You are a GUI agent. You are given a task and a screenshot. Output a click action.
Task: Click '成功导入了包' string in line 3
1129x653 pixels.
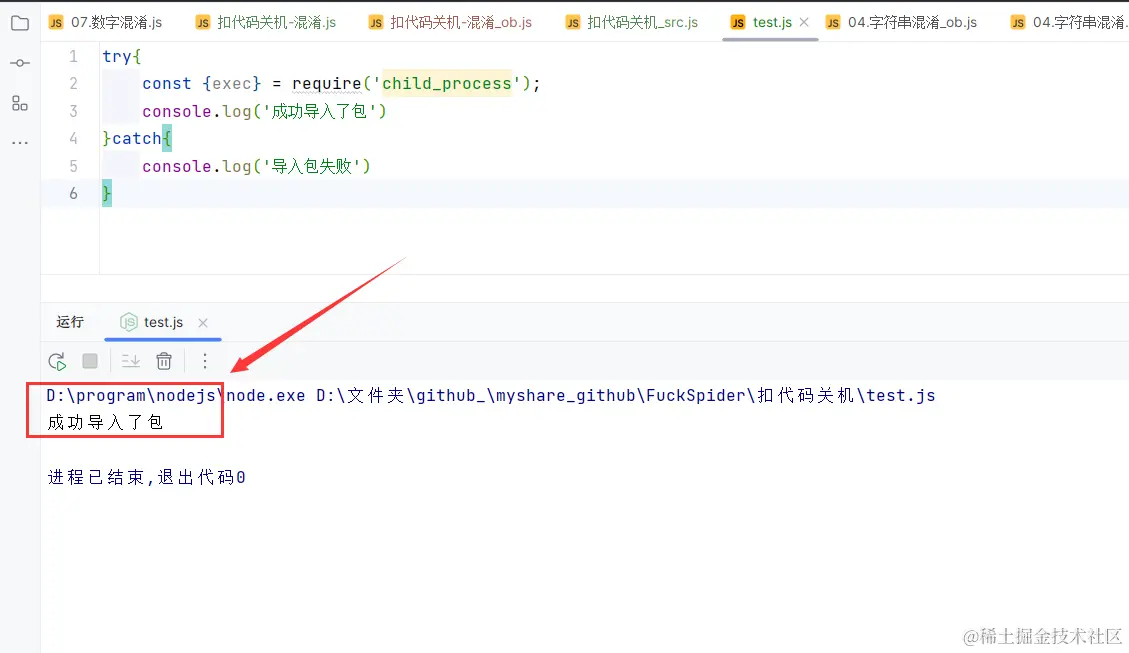point(320,111)
